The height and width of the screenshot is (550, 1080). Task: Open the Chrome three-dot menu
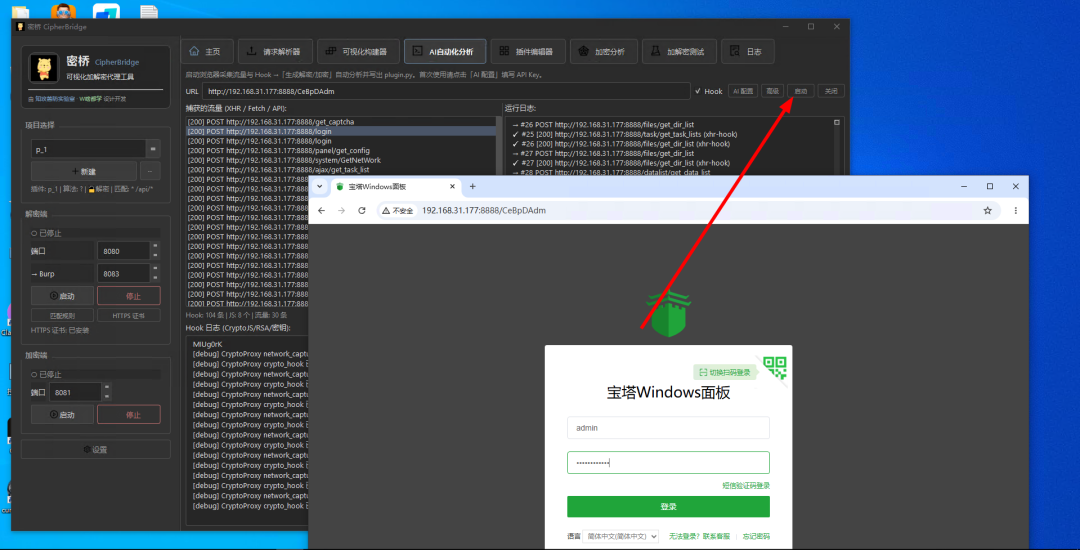(1015, 211)
